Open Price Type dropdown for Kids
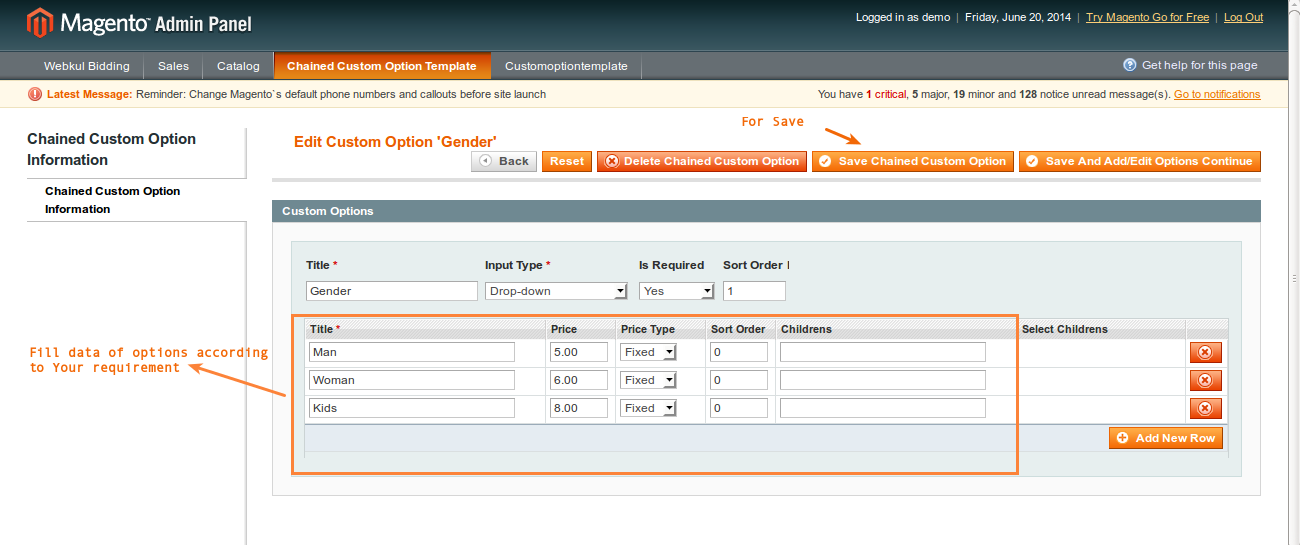This screenshot has width=1302, height=547. click(x=648, y=408)
